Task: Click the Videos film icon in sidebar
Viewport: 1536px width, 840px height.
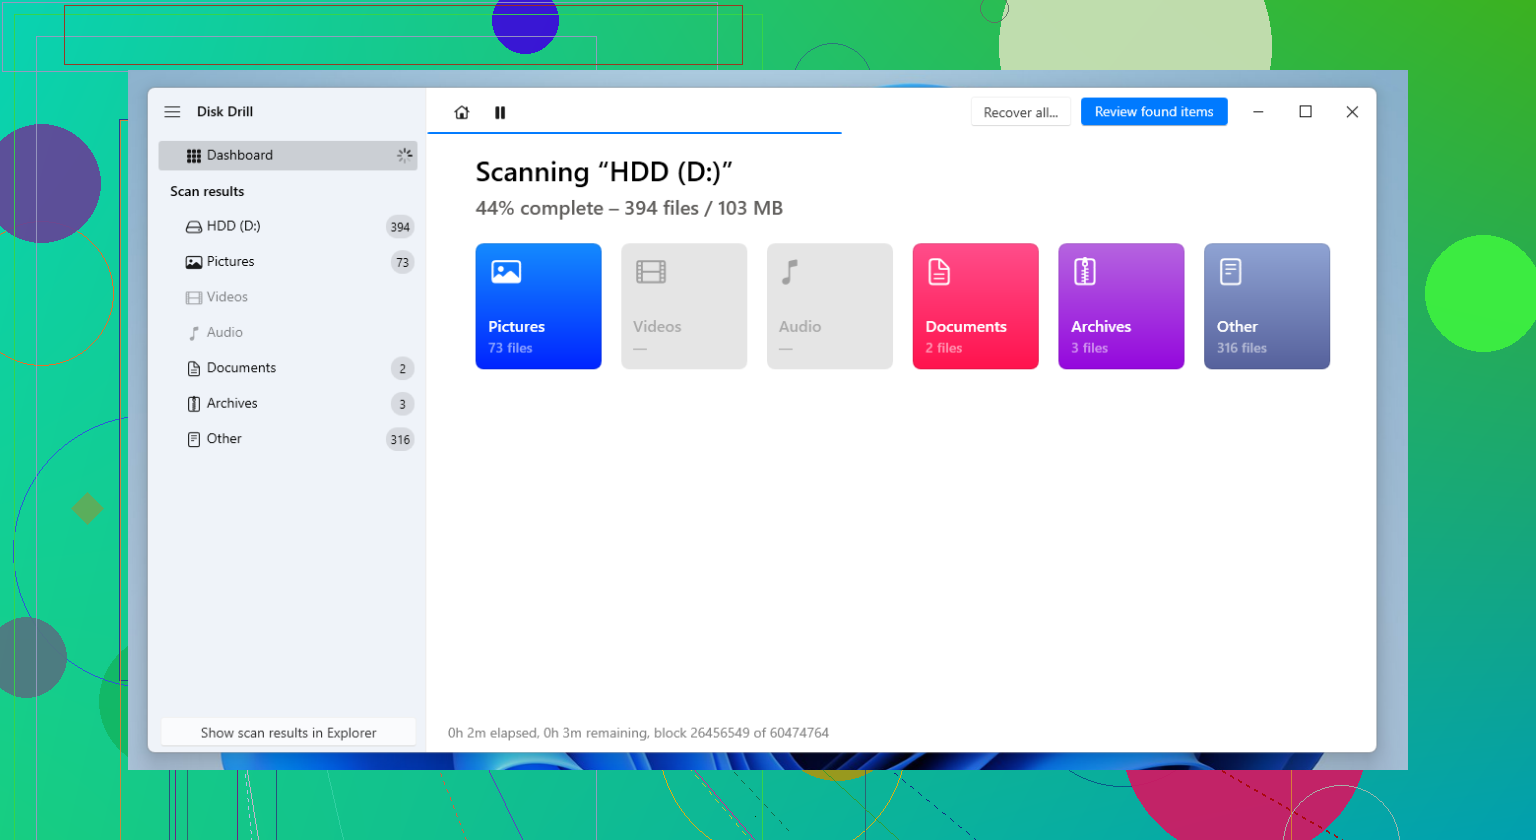Action: coord(194,298)
